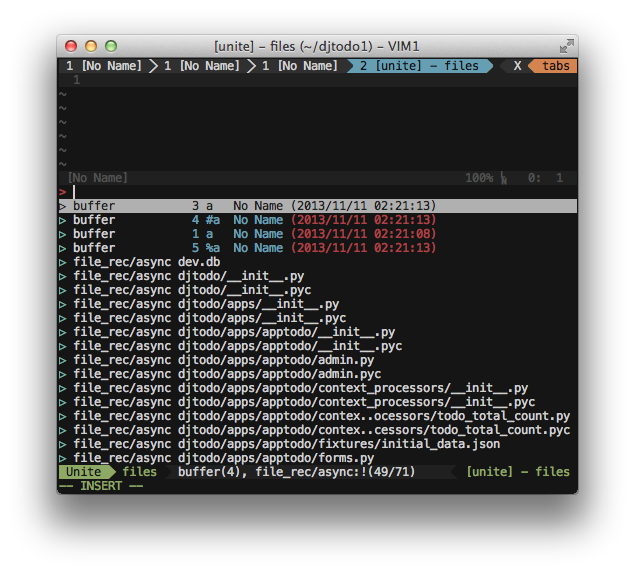Viewport: 635px width, 573px height.
Task: Open fixtures/initial_data.json candidate
Action: pos(318,444)
